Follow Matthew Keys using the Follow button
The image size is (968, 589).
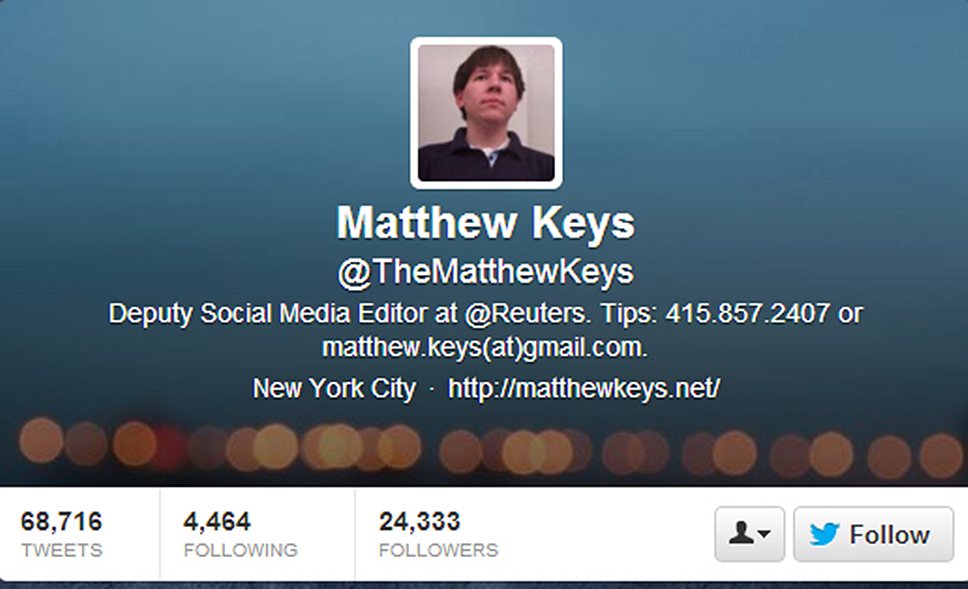click(x=874, y=534)
